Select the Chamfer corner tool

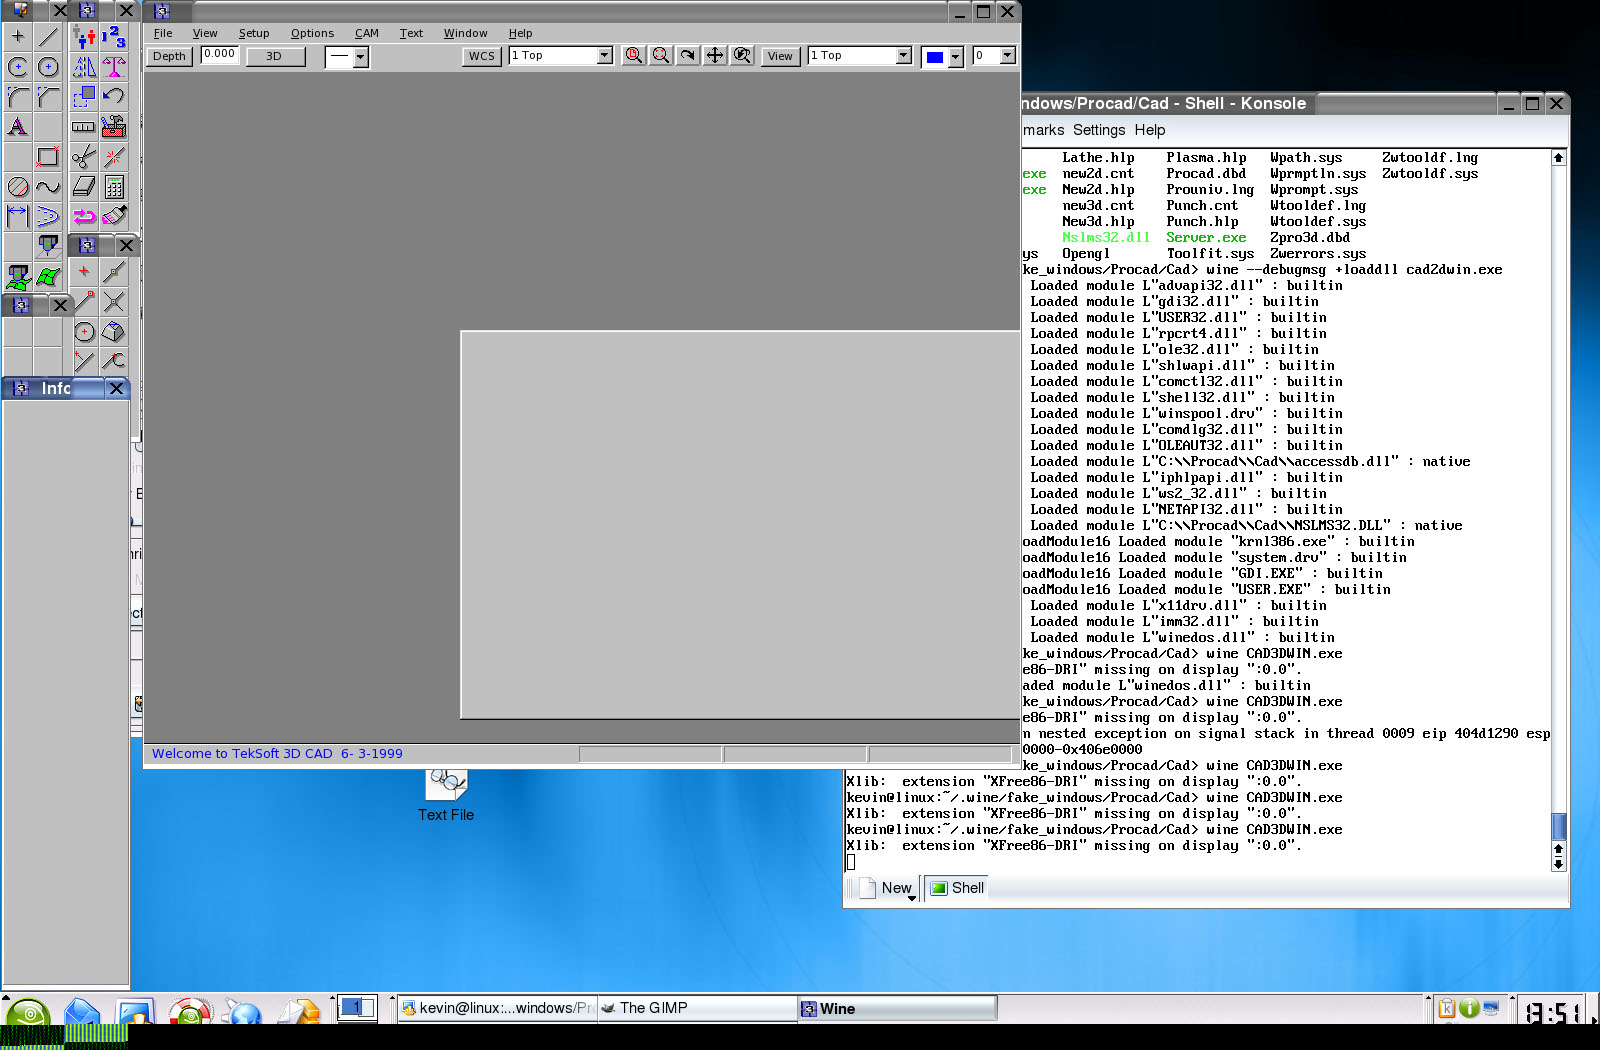click(x=48, y=97)
